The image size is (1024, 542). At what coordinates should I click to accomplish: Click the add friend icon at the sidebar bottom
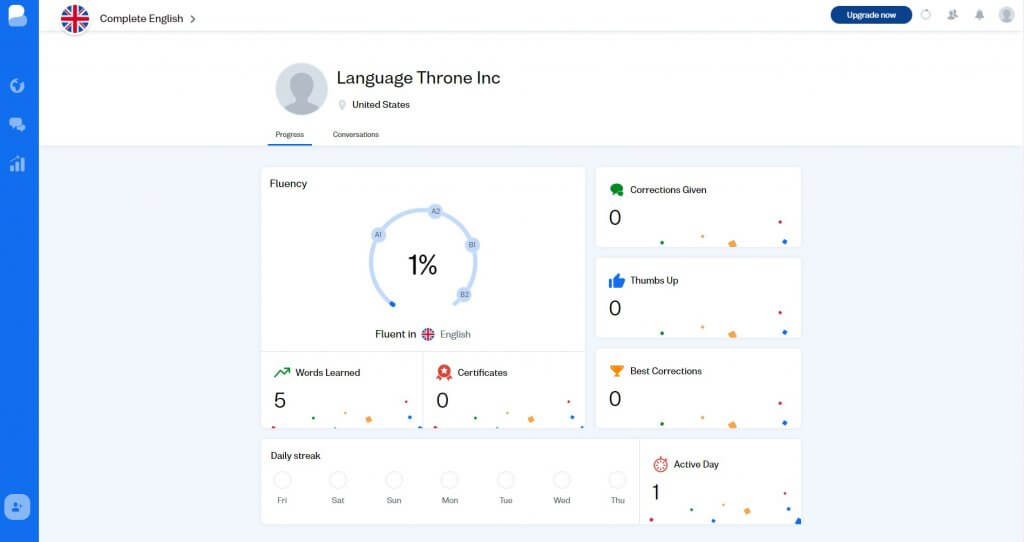(x=17, y=507)
